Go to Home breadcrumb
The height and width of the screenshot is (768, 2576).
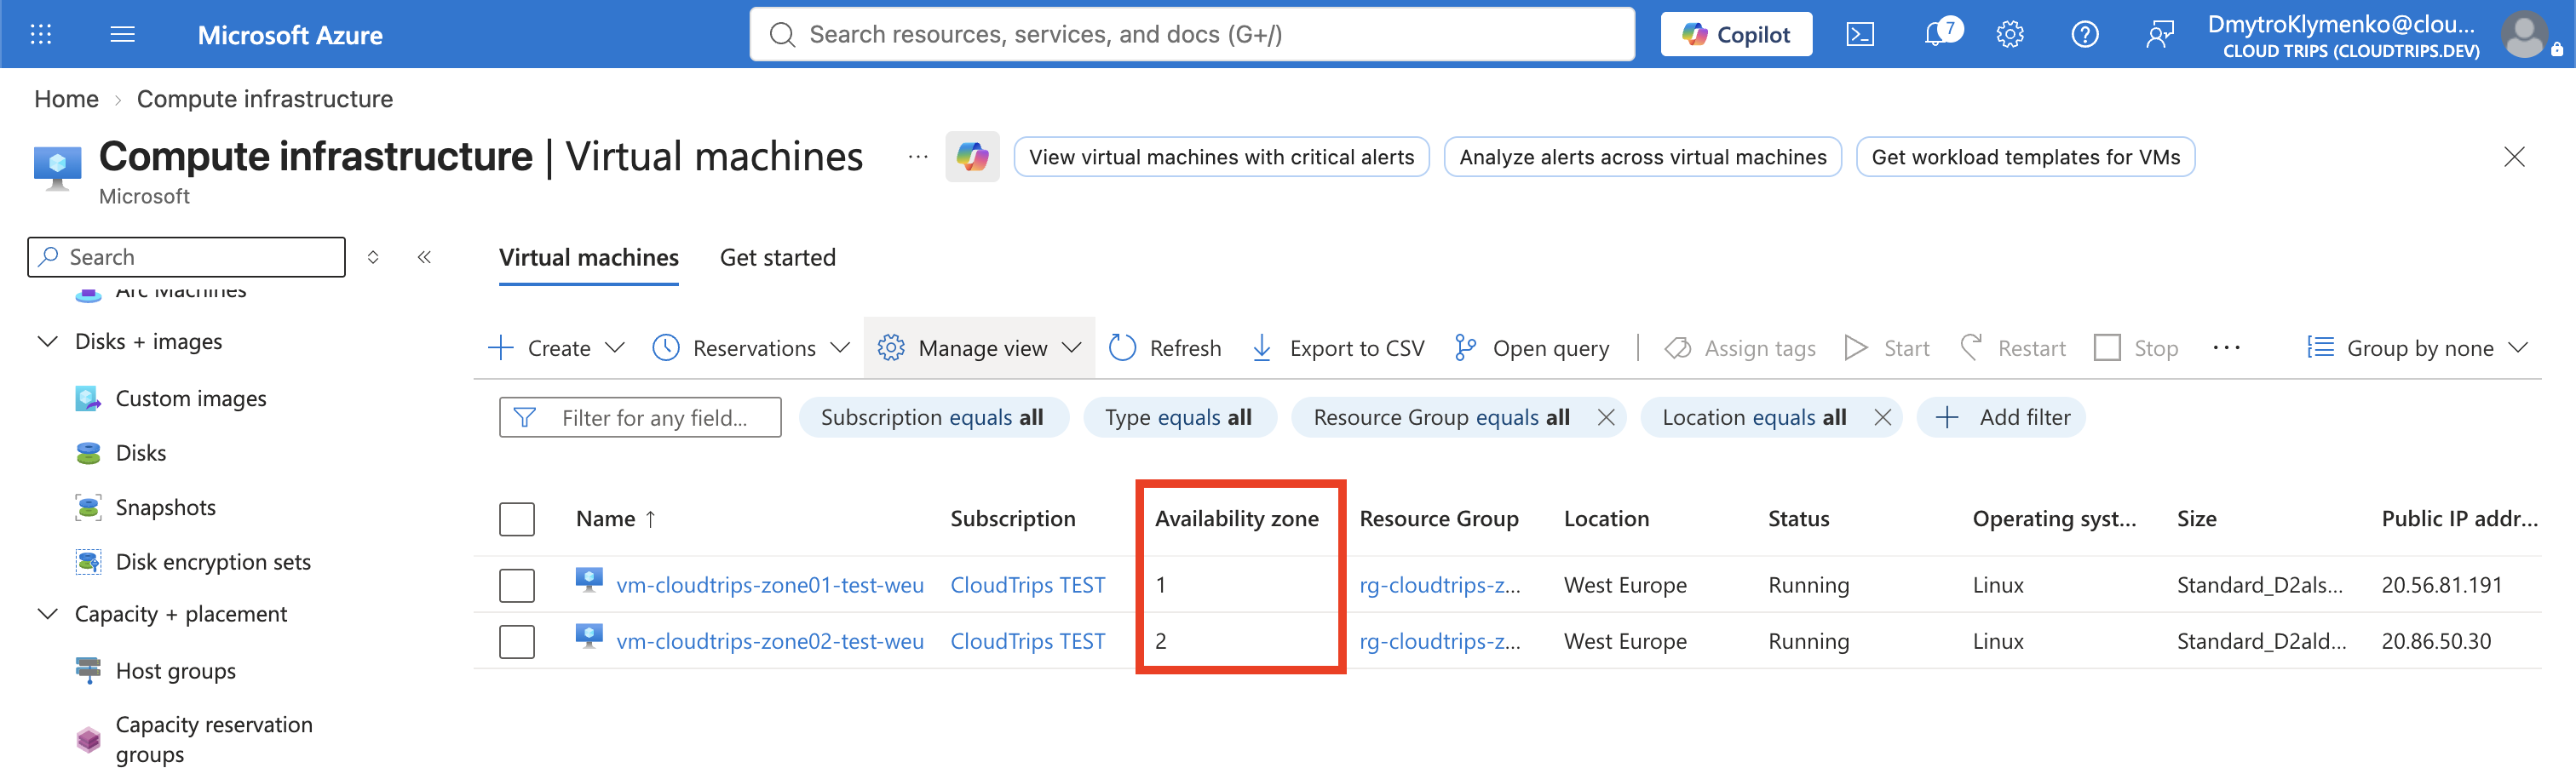coord(66,99)
